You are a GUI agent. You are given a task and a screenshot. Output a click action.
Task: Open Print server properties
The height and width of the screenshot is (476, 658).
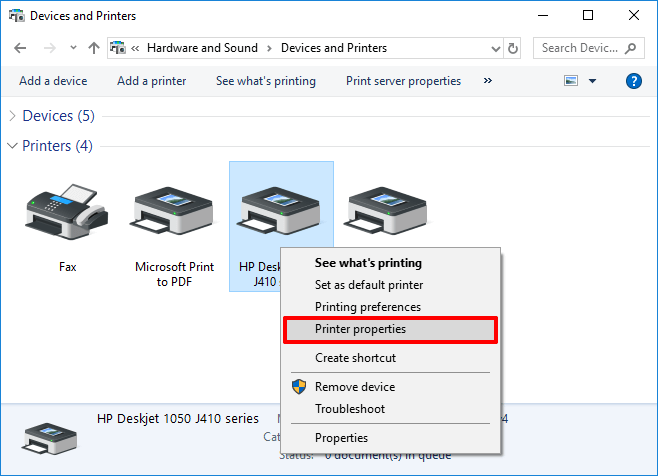(x=403, y=81)
